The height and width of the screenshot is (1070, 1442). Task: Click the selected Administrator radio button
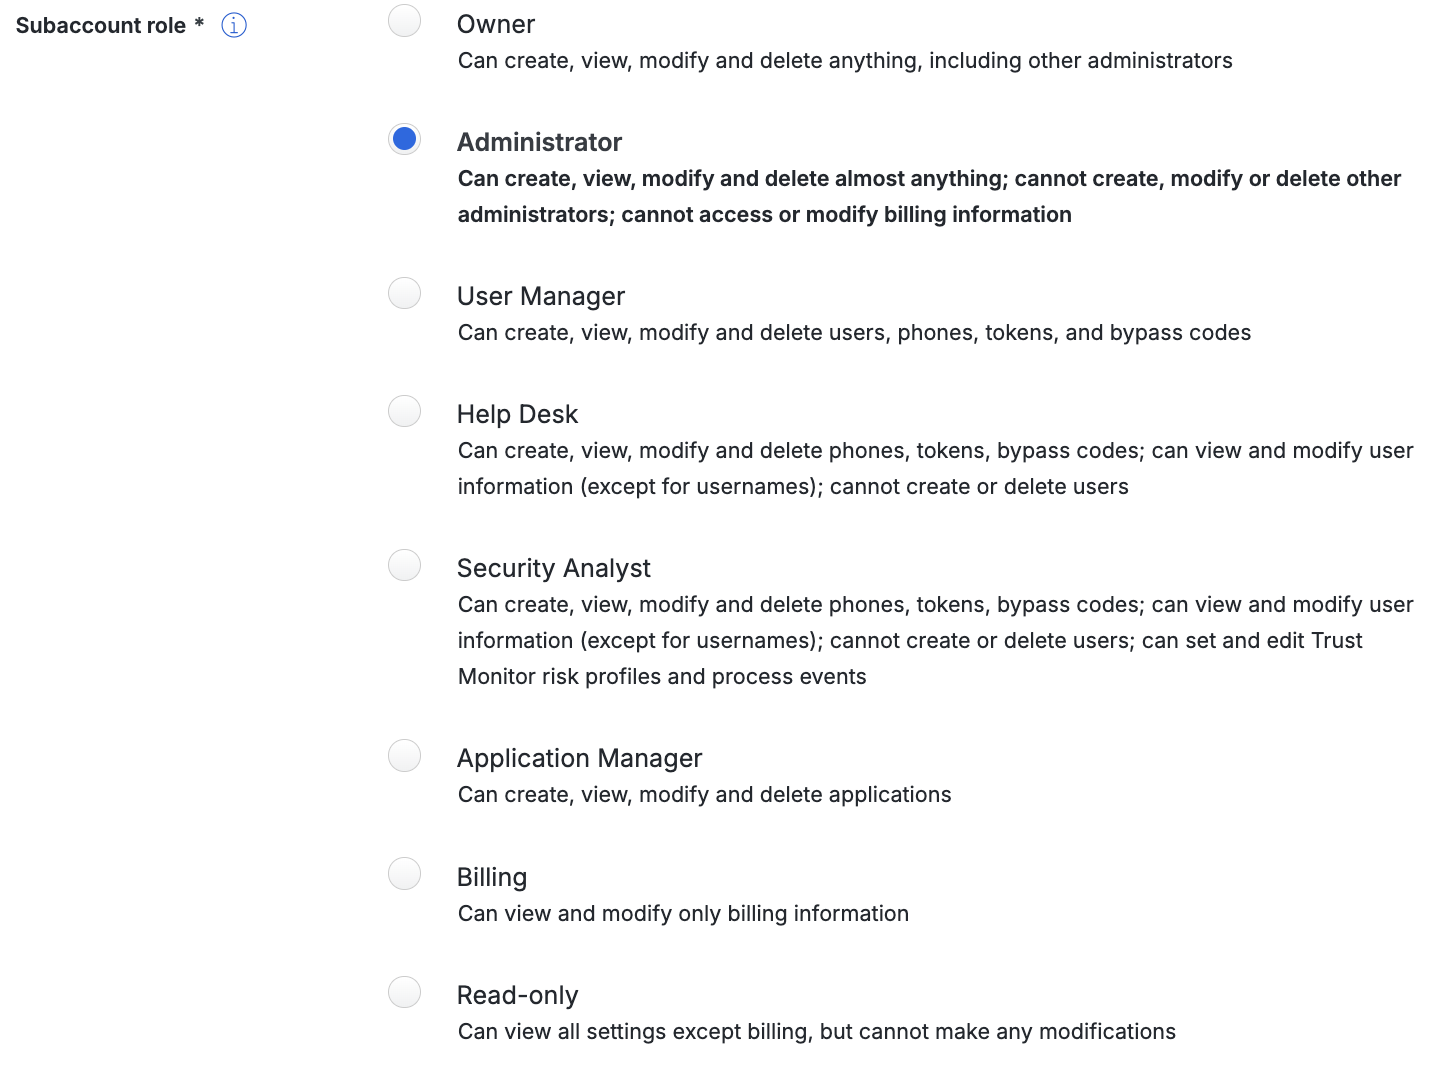(405, 139)
